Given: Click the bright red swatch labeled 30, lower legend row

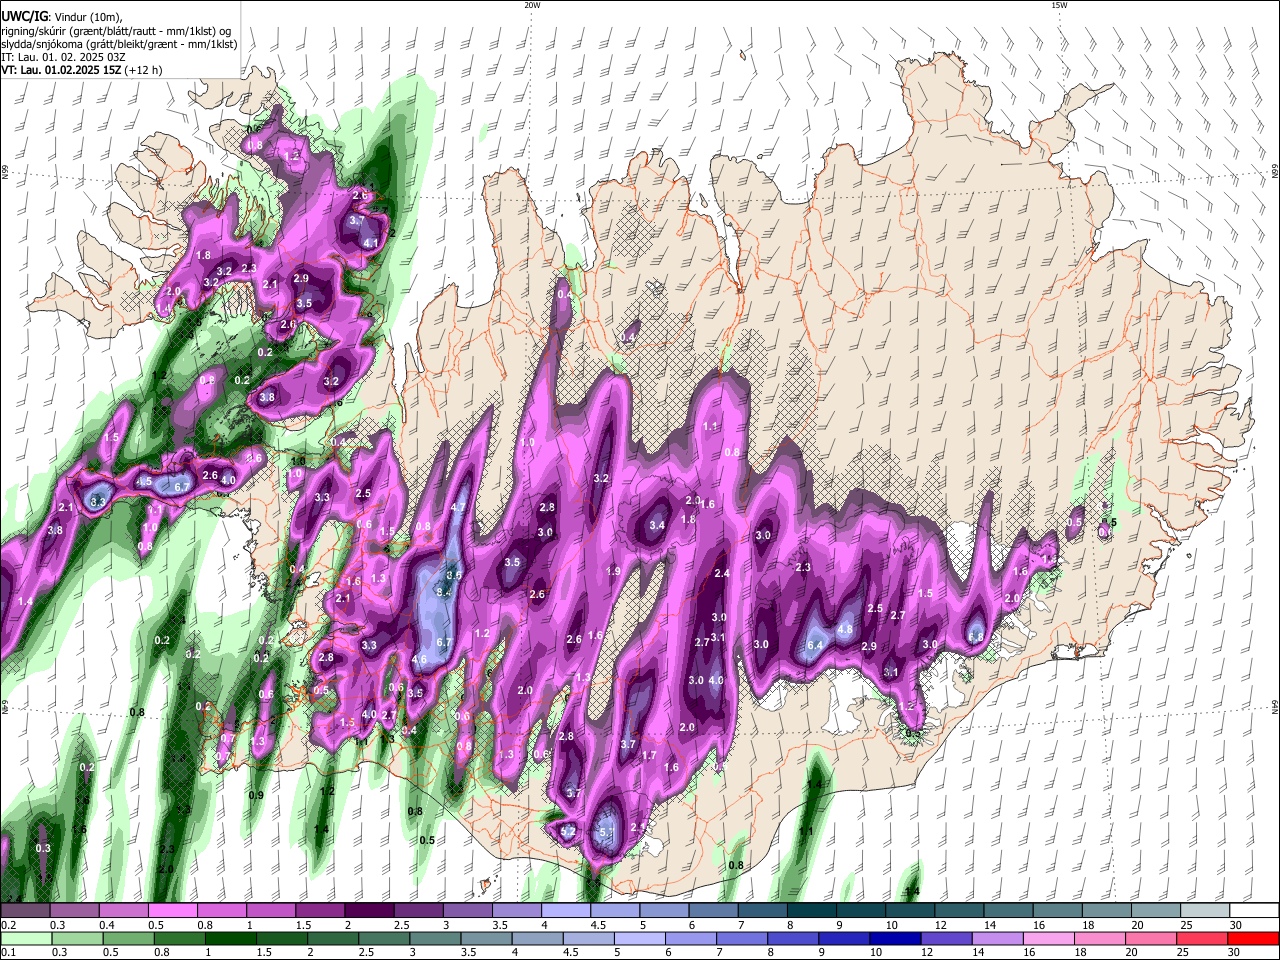Looking at the screenshot, I should point(1253,938).
